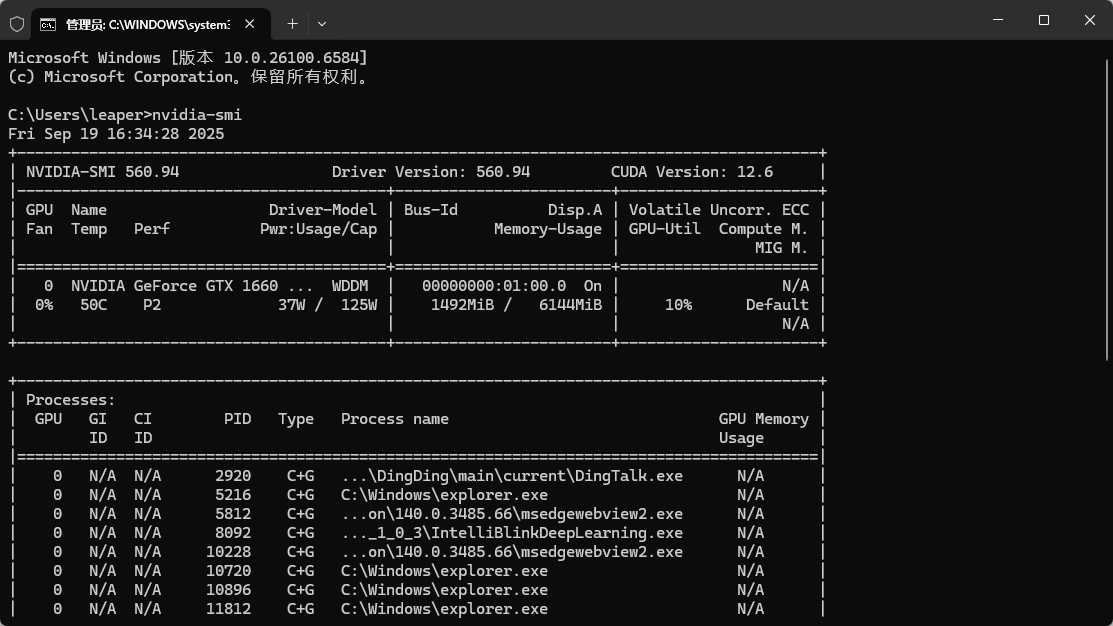Click the Driver Version 560.94 text
This screenshot has width=1113, height=626.
(x=431, y=172)
